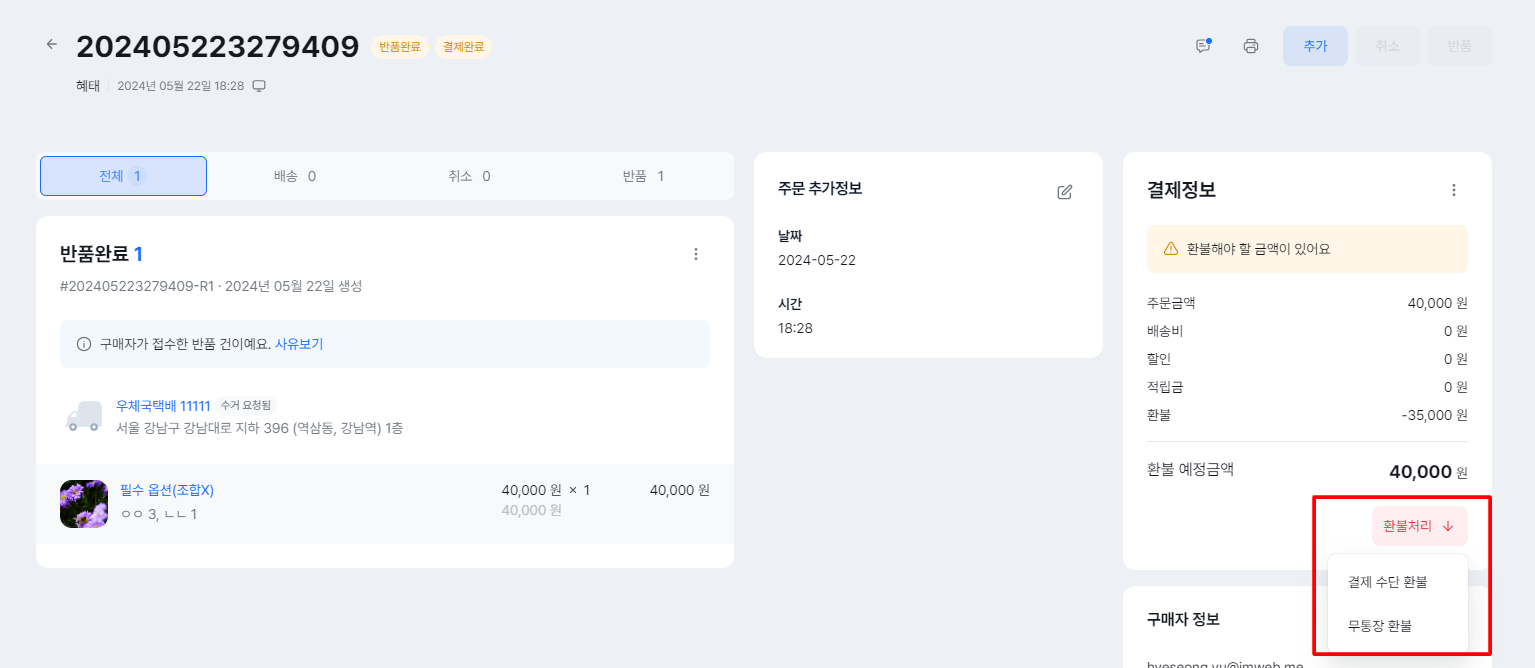Open 반품완료 section three-dot menu
The height and width of the screenshot is (668, 1535).
(696, 254)
